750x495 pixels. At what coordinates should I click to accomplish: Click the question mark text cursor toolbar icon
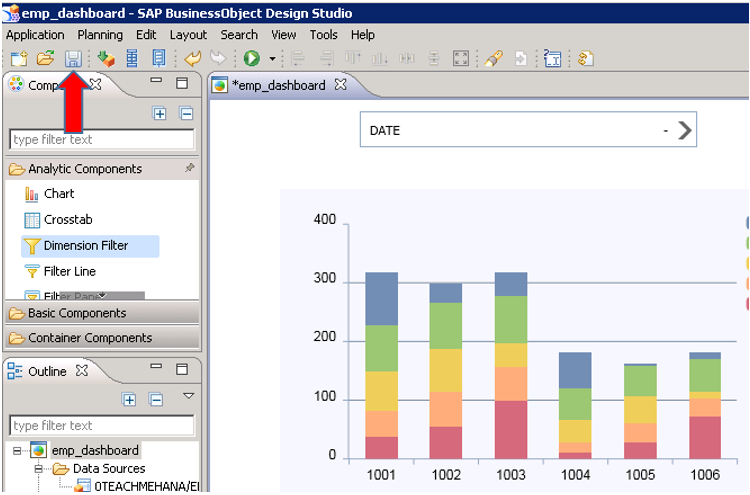coord(553,58)
